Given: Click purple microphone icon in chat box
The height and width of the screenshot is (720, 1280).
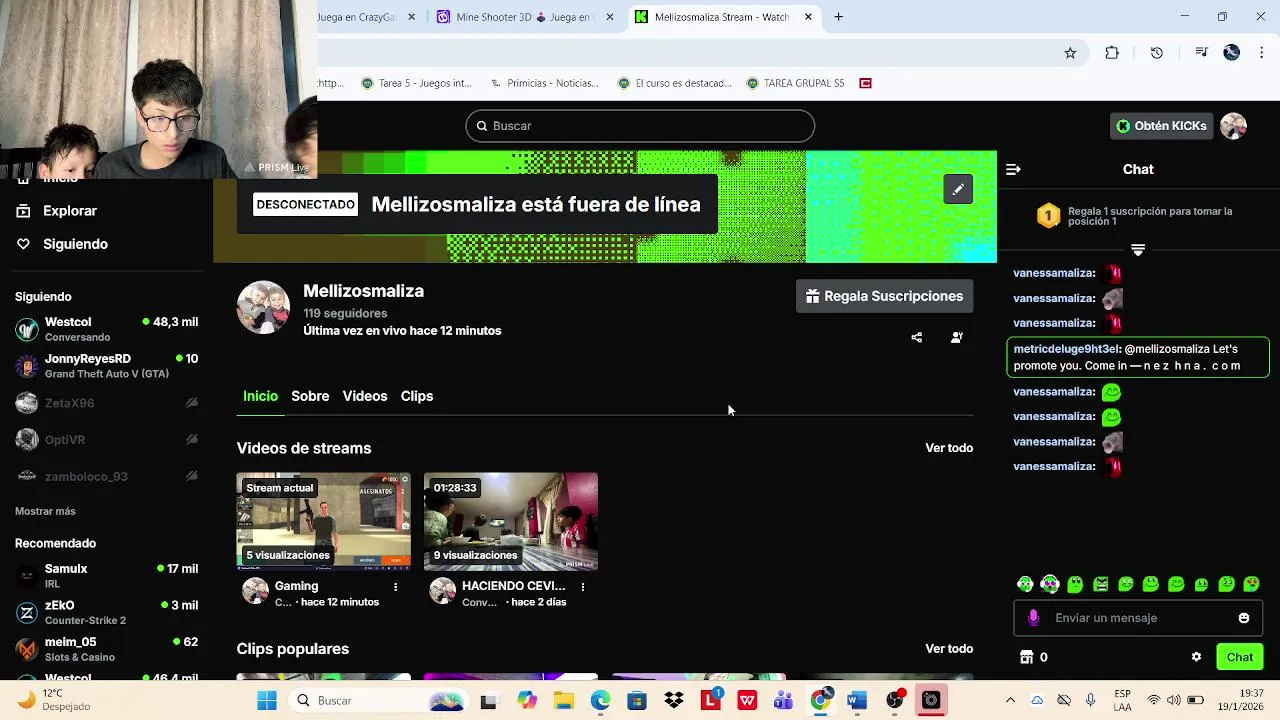Looking at the screenshot, I should [x=1033, y=618].
